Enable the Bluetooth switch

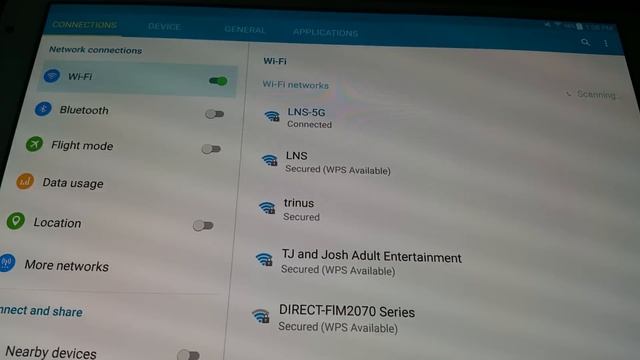[214, 114]
